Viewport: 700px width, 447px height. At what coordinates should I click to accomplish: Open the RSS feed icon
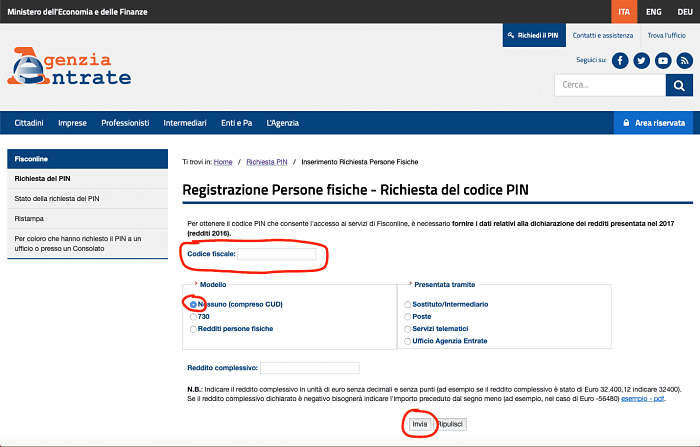(683, 60)
